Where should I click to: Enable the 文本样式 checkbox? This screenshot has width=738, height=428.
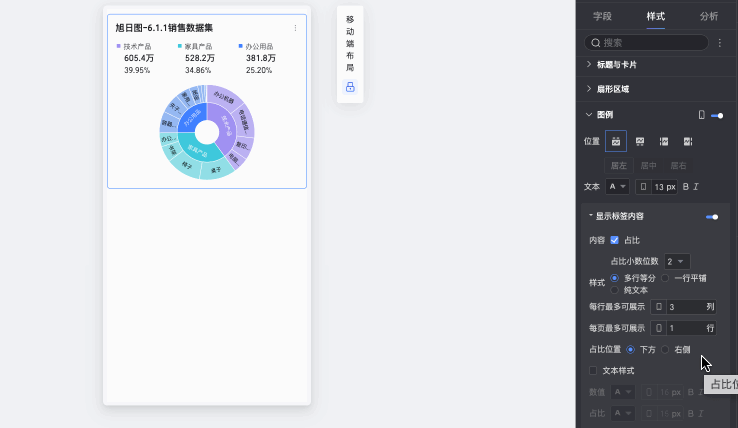(x=593, y=371)
